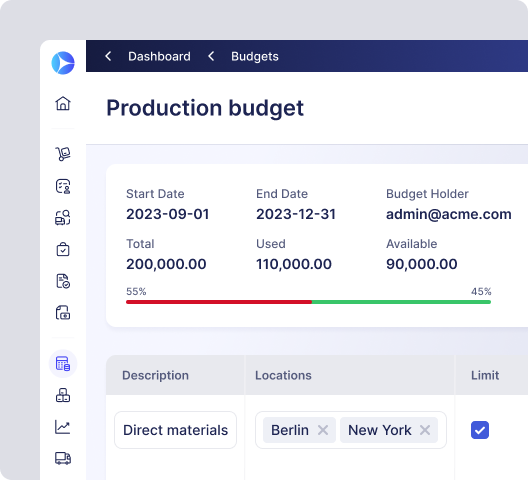Open the stacked boxes inventory sidebar icon
Image resolution: width=528 pixels, height=480 pixels.
click(x=63, y=395)
